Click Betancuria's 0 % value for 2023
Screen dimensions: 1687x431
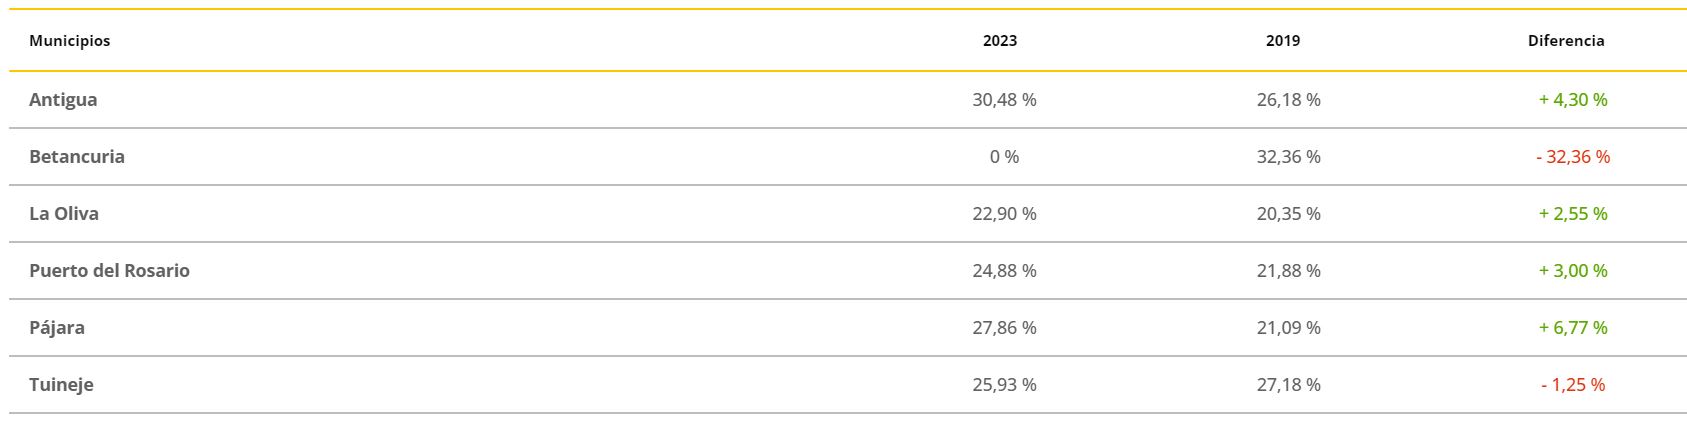point(1004,157)
